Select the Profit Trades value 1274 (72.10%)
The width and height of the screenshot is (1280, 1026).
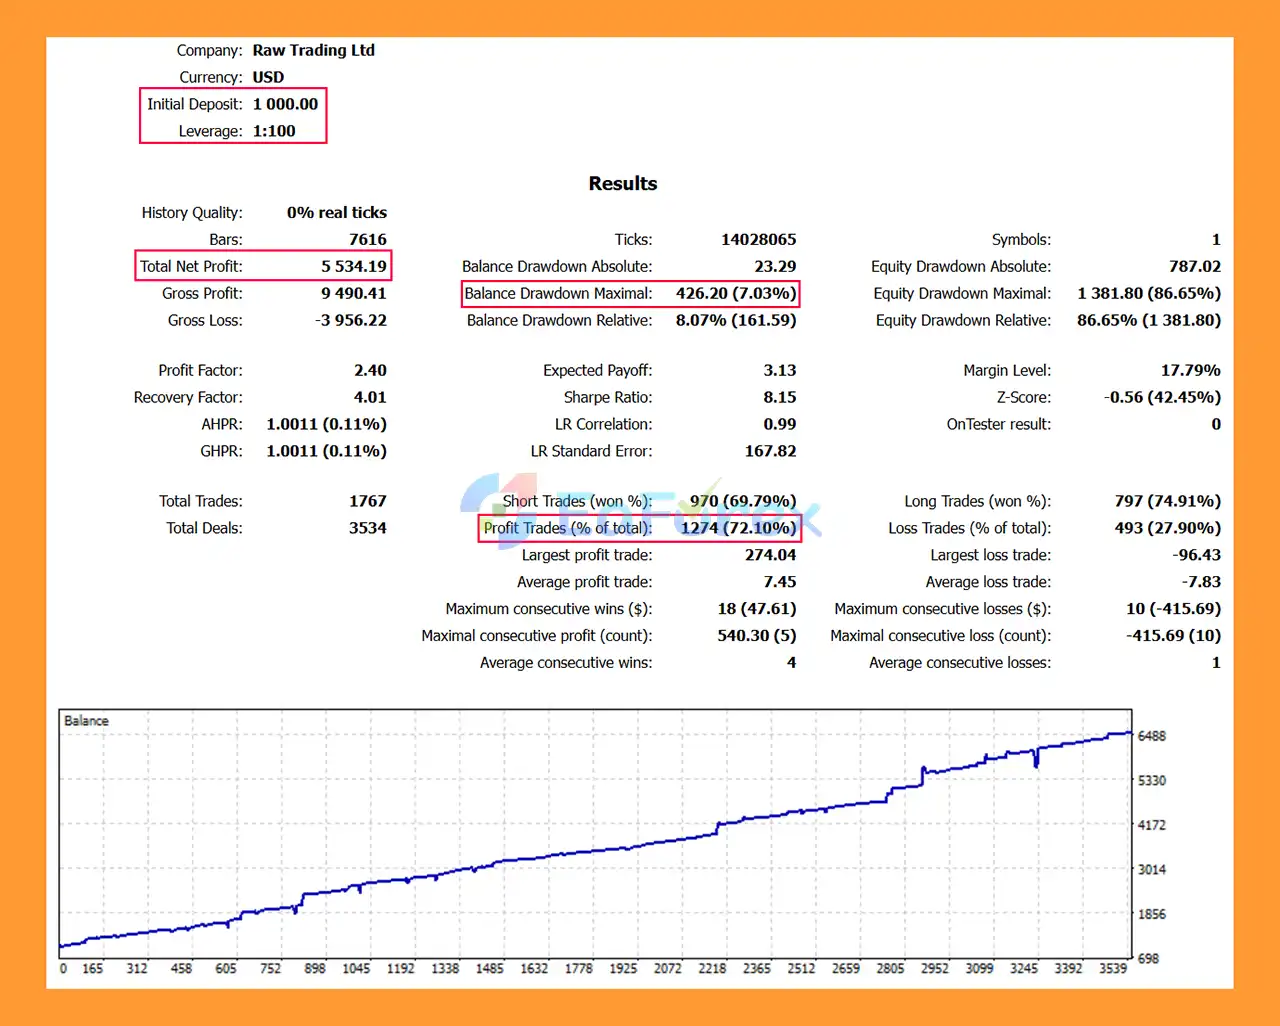[x=738, y=528]
